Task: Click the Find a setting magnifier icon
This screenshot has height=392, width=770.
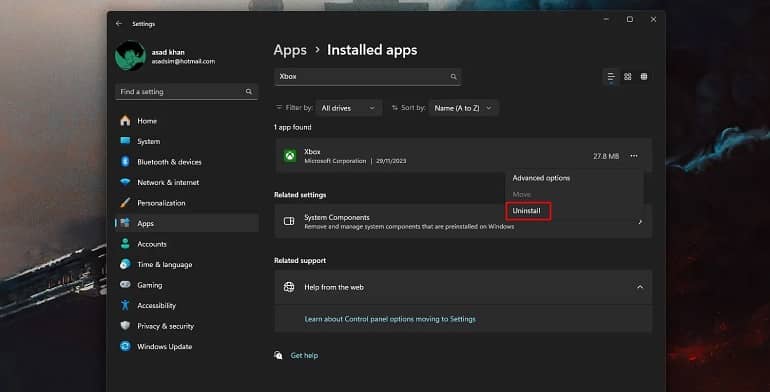Action: coord(248,92)
